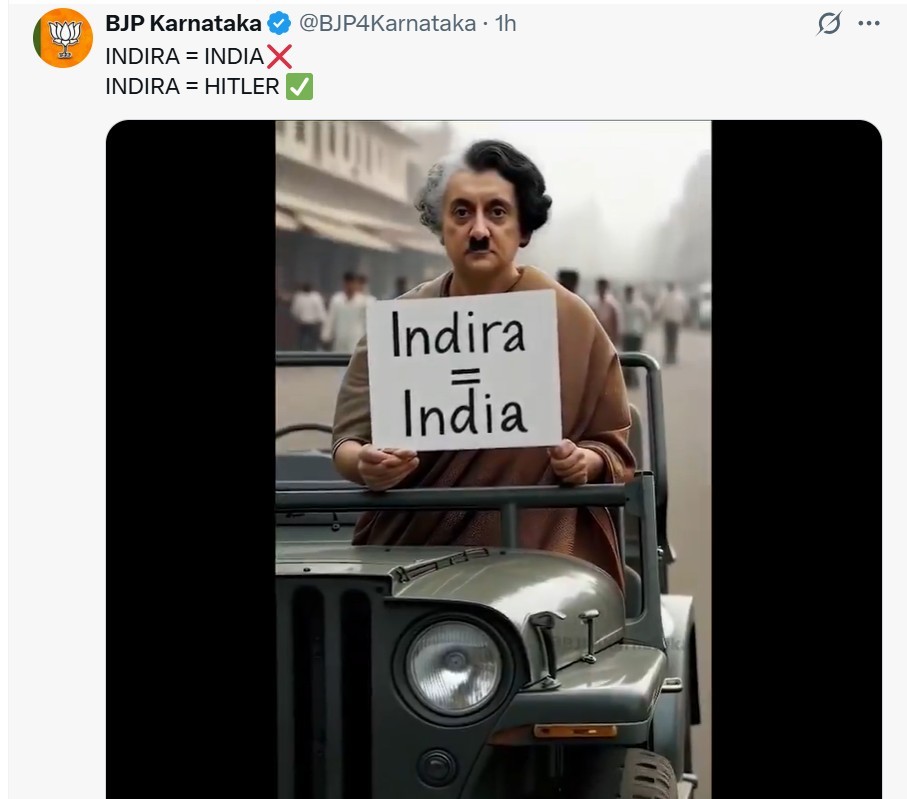
Task: Open the 1h timestamp permalink
Action: coord(506,24)
